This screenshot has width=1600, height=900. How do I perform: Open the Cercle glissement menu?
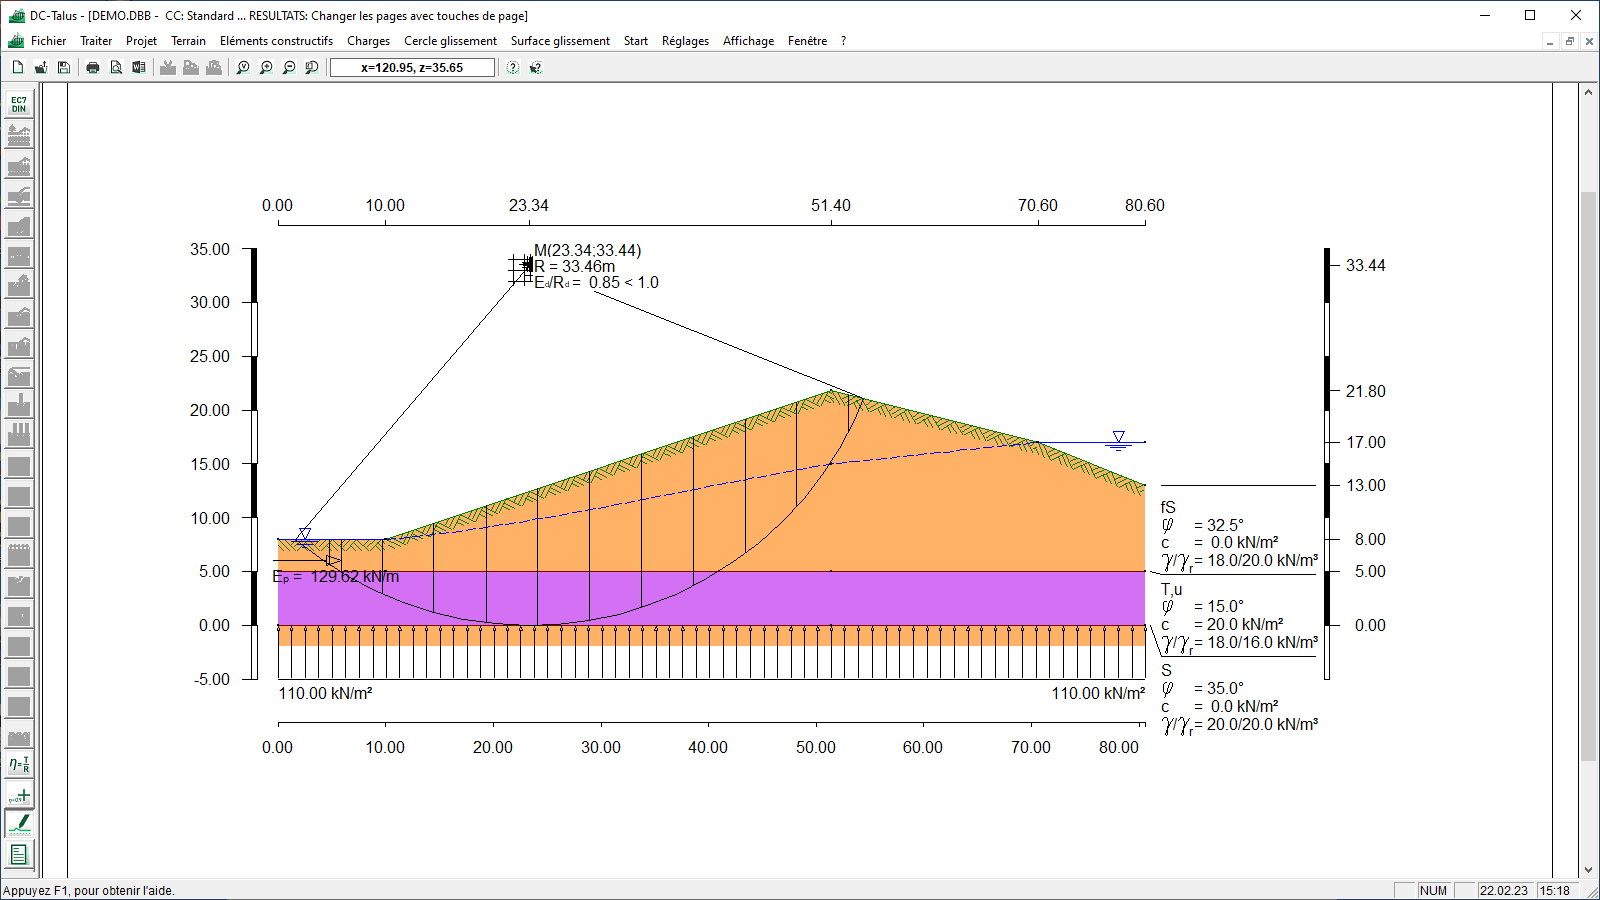click(x=450, y=41)
